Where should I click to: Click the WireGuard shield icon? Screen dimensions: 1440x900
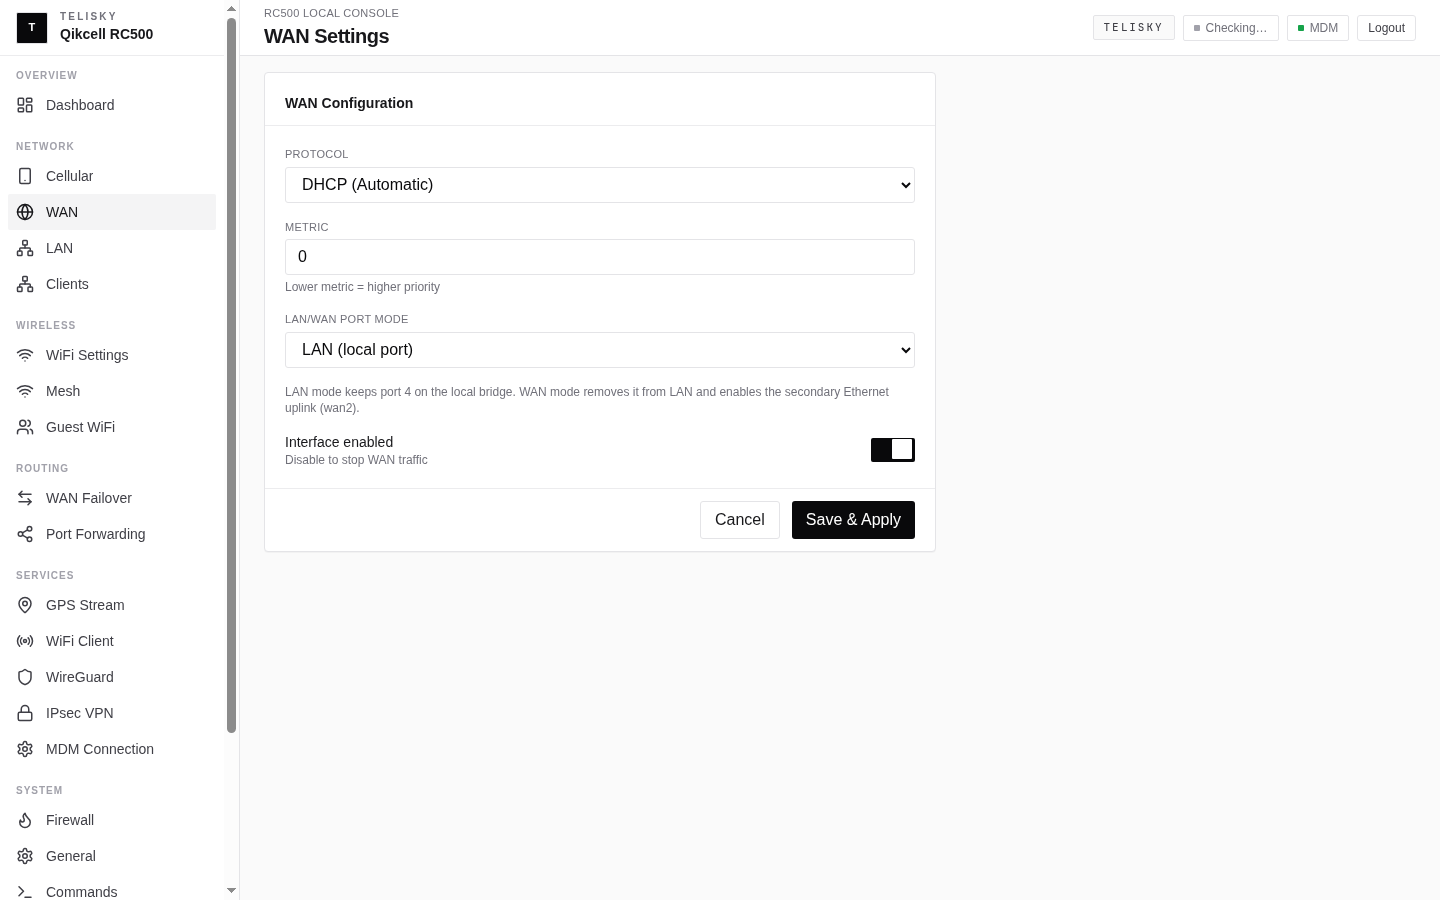pyautogui.click(x=25, y=677)
